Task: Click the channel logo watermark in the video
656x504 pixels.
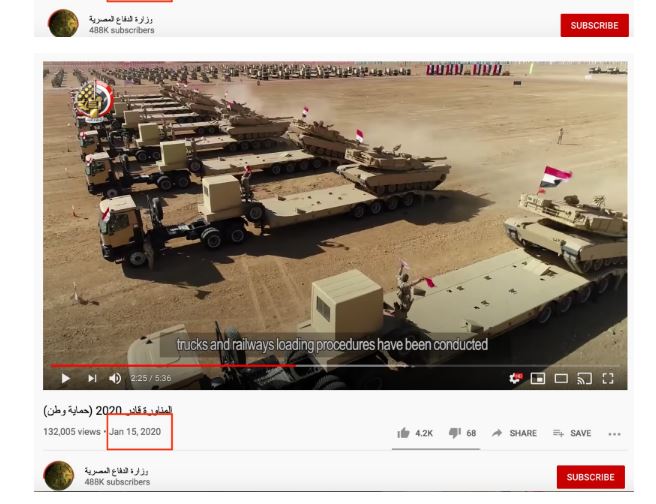Action: click(x=94, y=101)
